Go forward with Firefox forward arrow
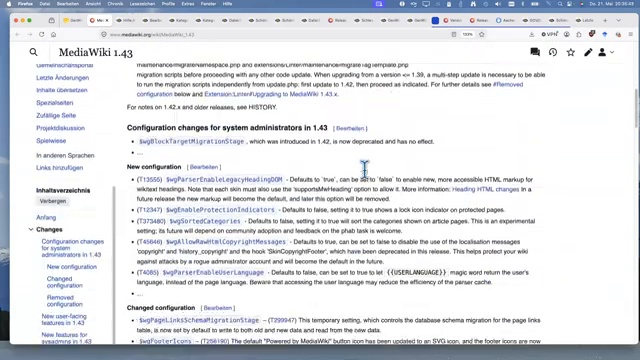Screen dimensions: 640x360 pyautogui.click(x=29, y=35)
